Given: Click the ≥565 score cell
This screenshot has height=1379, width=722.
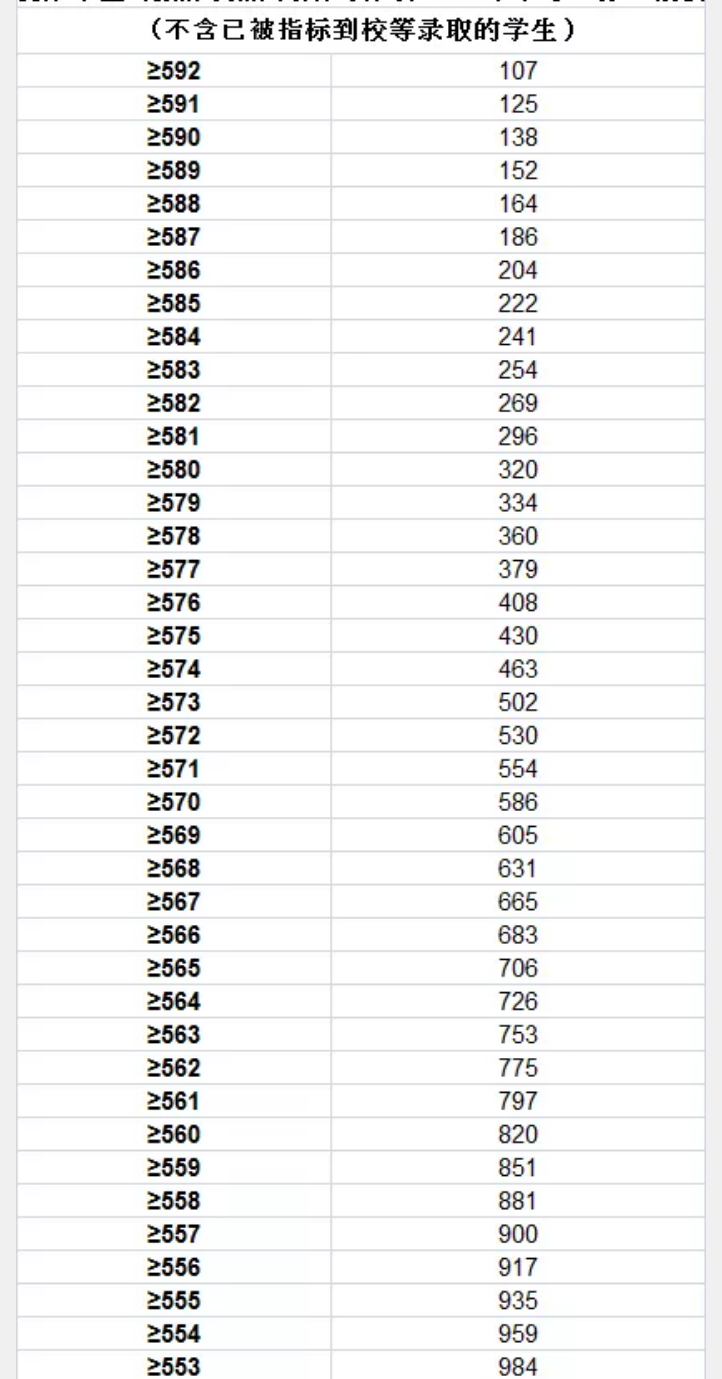Looking at the screenshot, I should pos(174,968).
